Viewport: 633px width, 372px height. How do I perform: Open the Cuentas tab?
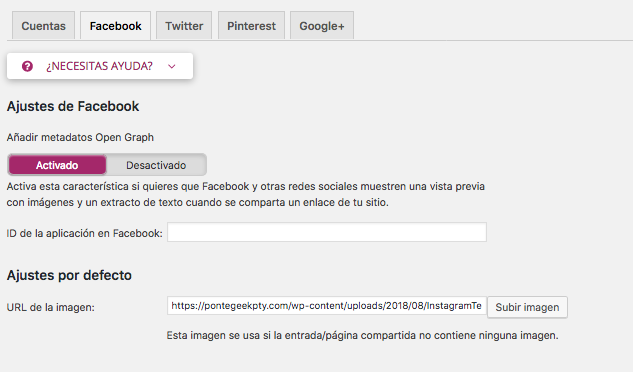pyautogui.click(x=43, y=25)
